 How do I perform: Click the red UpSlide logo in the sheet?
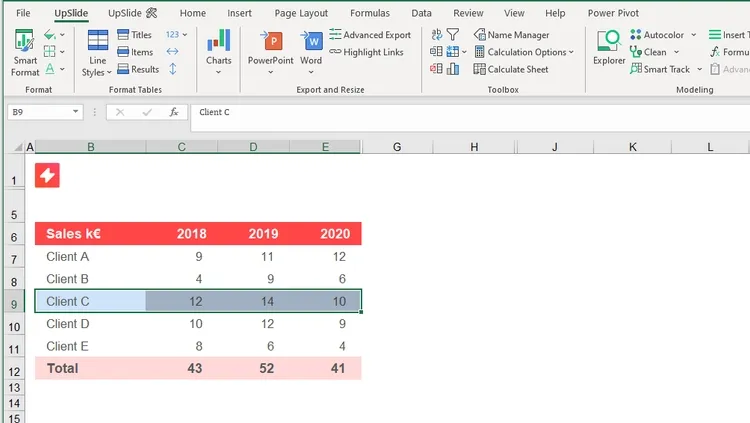tap(47, 175)
